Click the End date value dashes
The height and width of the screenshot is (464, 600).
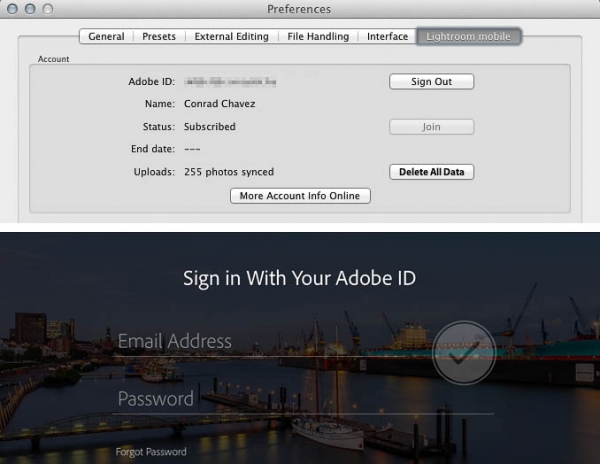click(192, 149)
